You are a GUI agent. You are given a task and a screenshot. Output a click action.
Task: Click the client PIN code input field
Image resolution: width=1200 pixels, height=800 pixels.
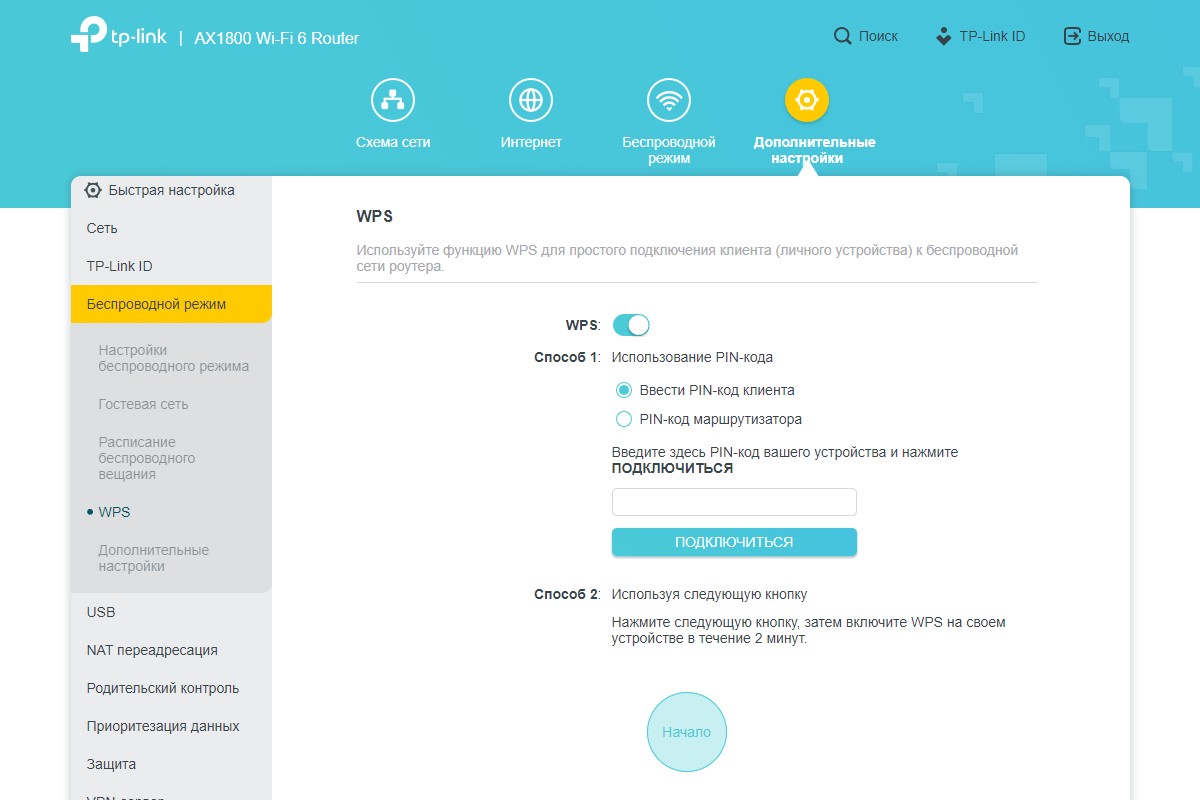[734, 502]
